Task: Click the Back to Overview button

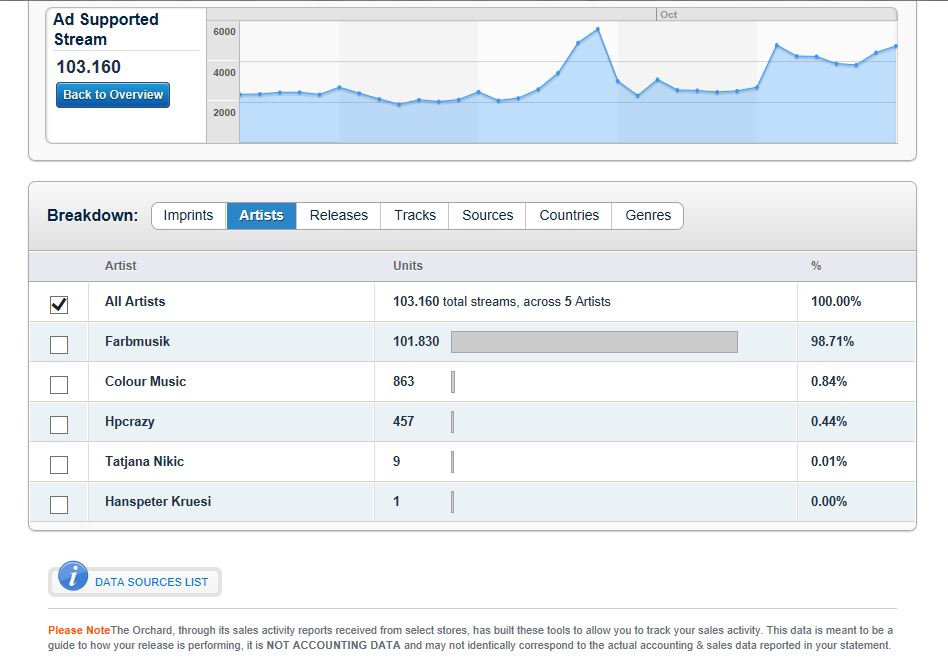Action: [113, 95]
